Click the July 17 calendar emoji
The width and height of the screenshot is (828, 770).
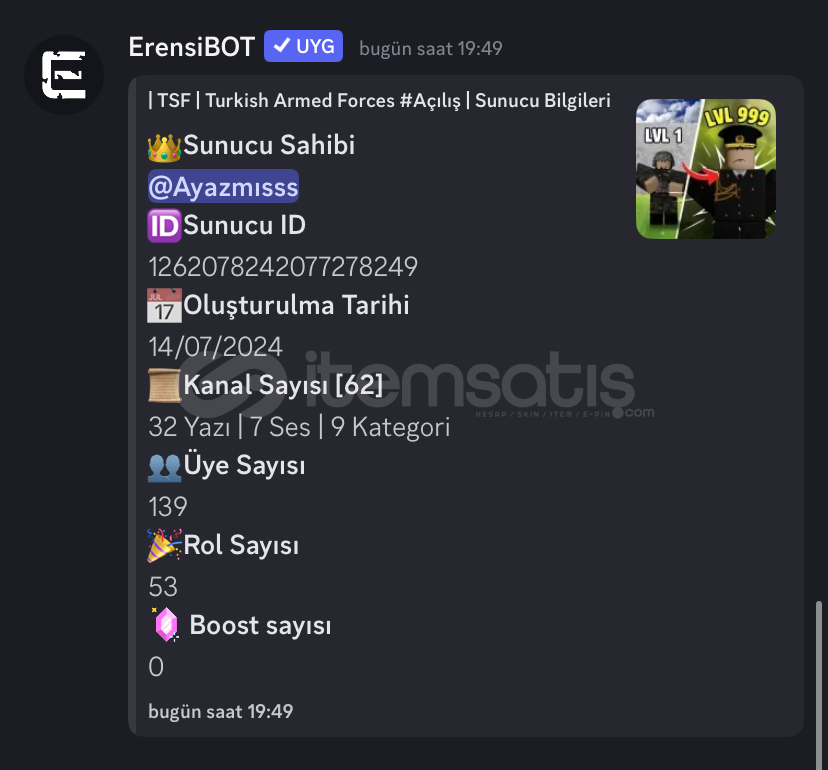pyautogui.click(x=164, y=306)
